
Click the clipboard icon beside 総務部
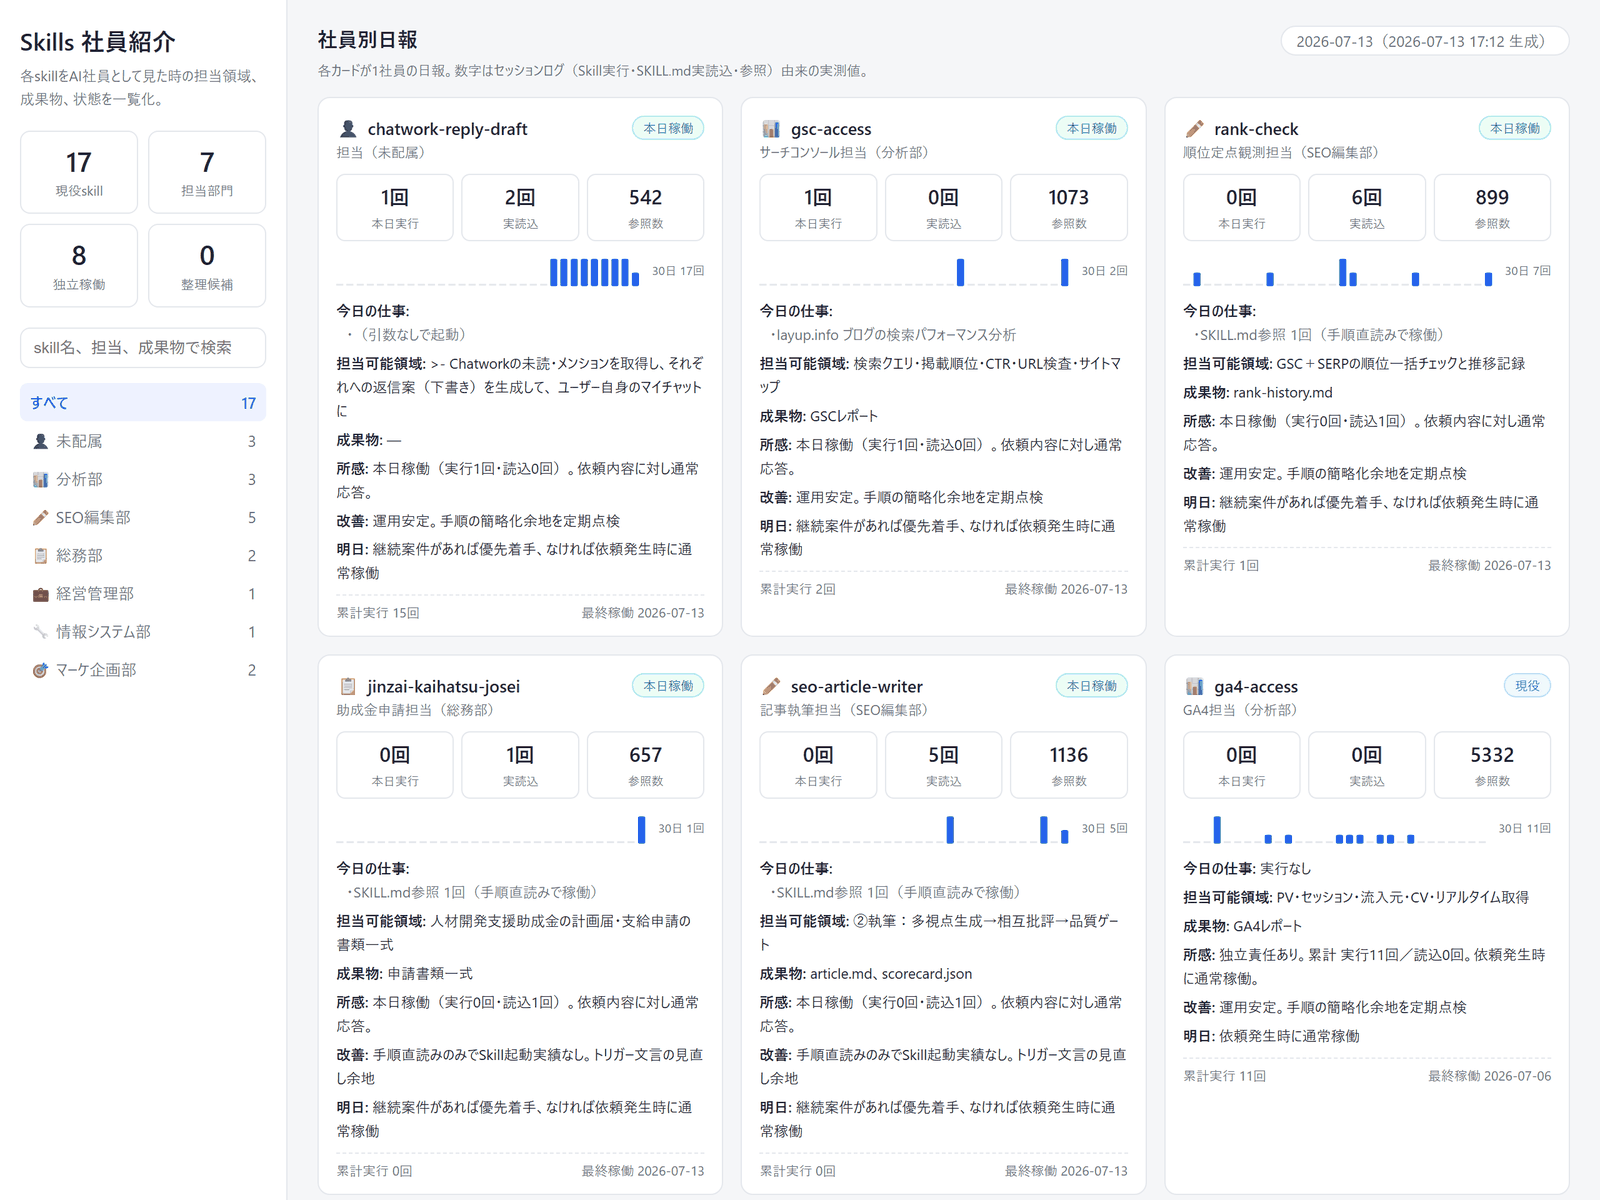40,555
